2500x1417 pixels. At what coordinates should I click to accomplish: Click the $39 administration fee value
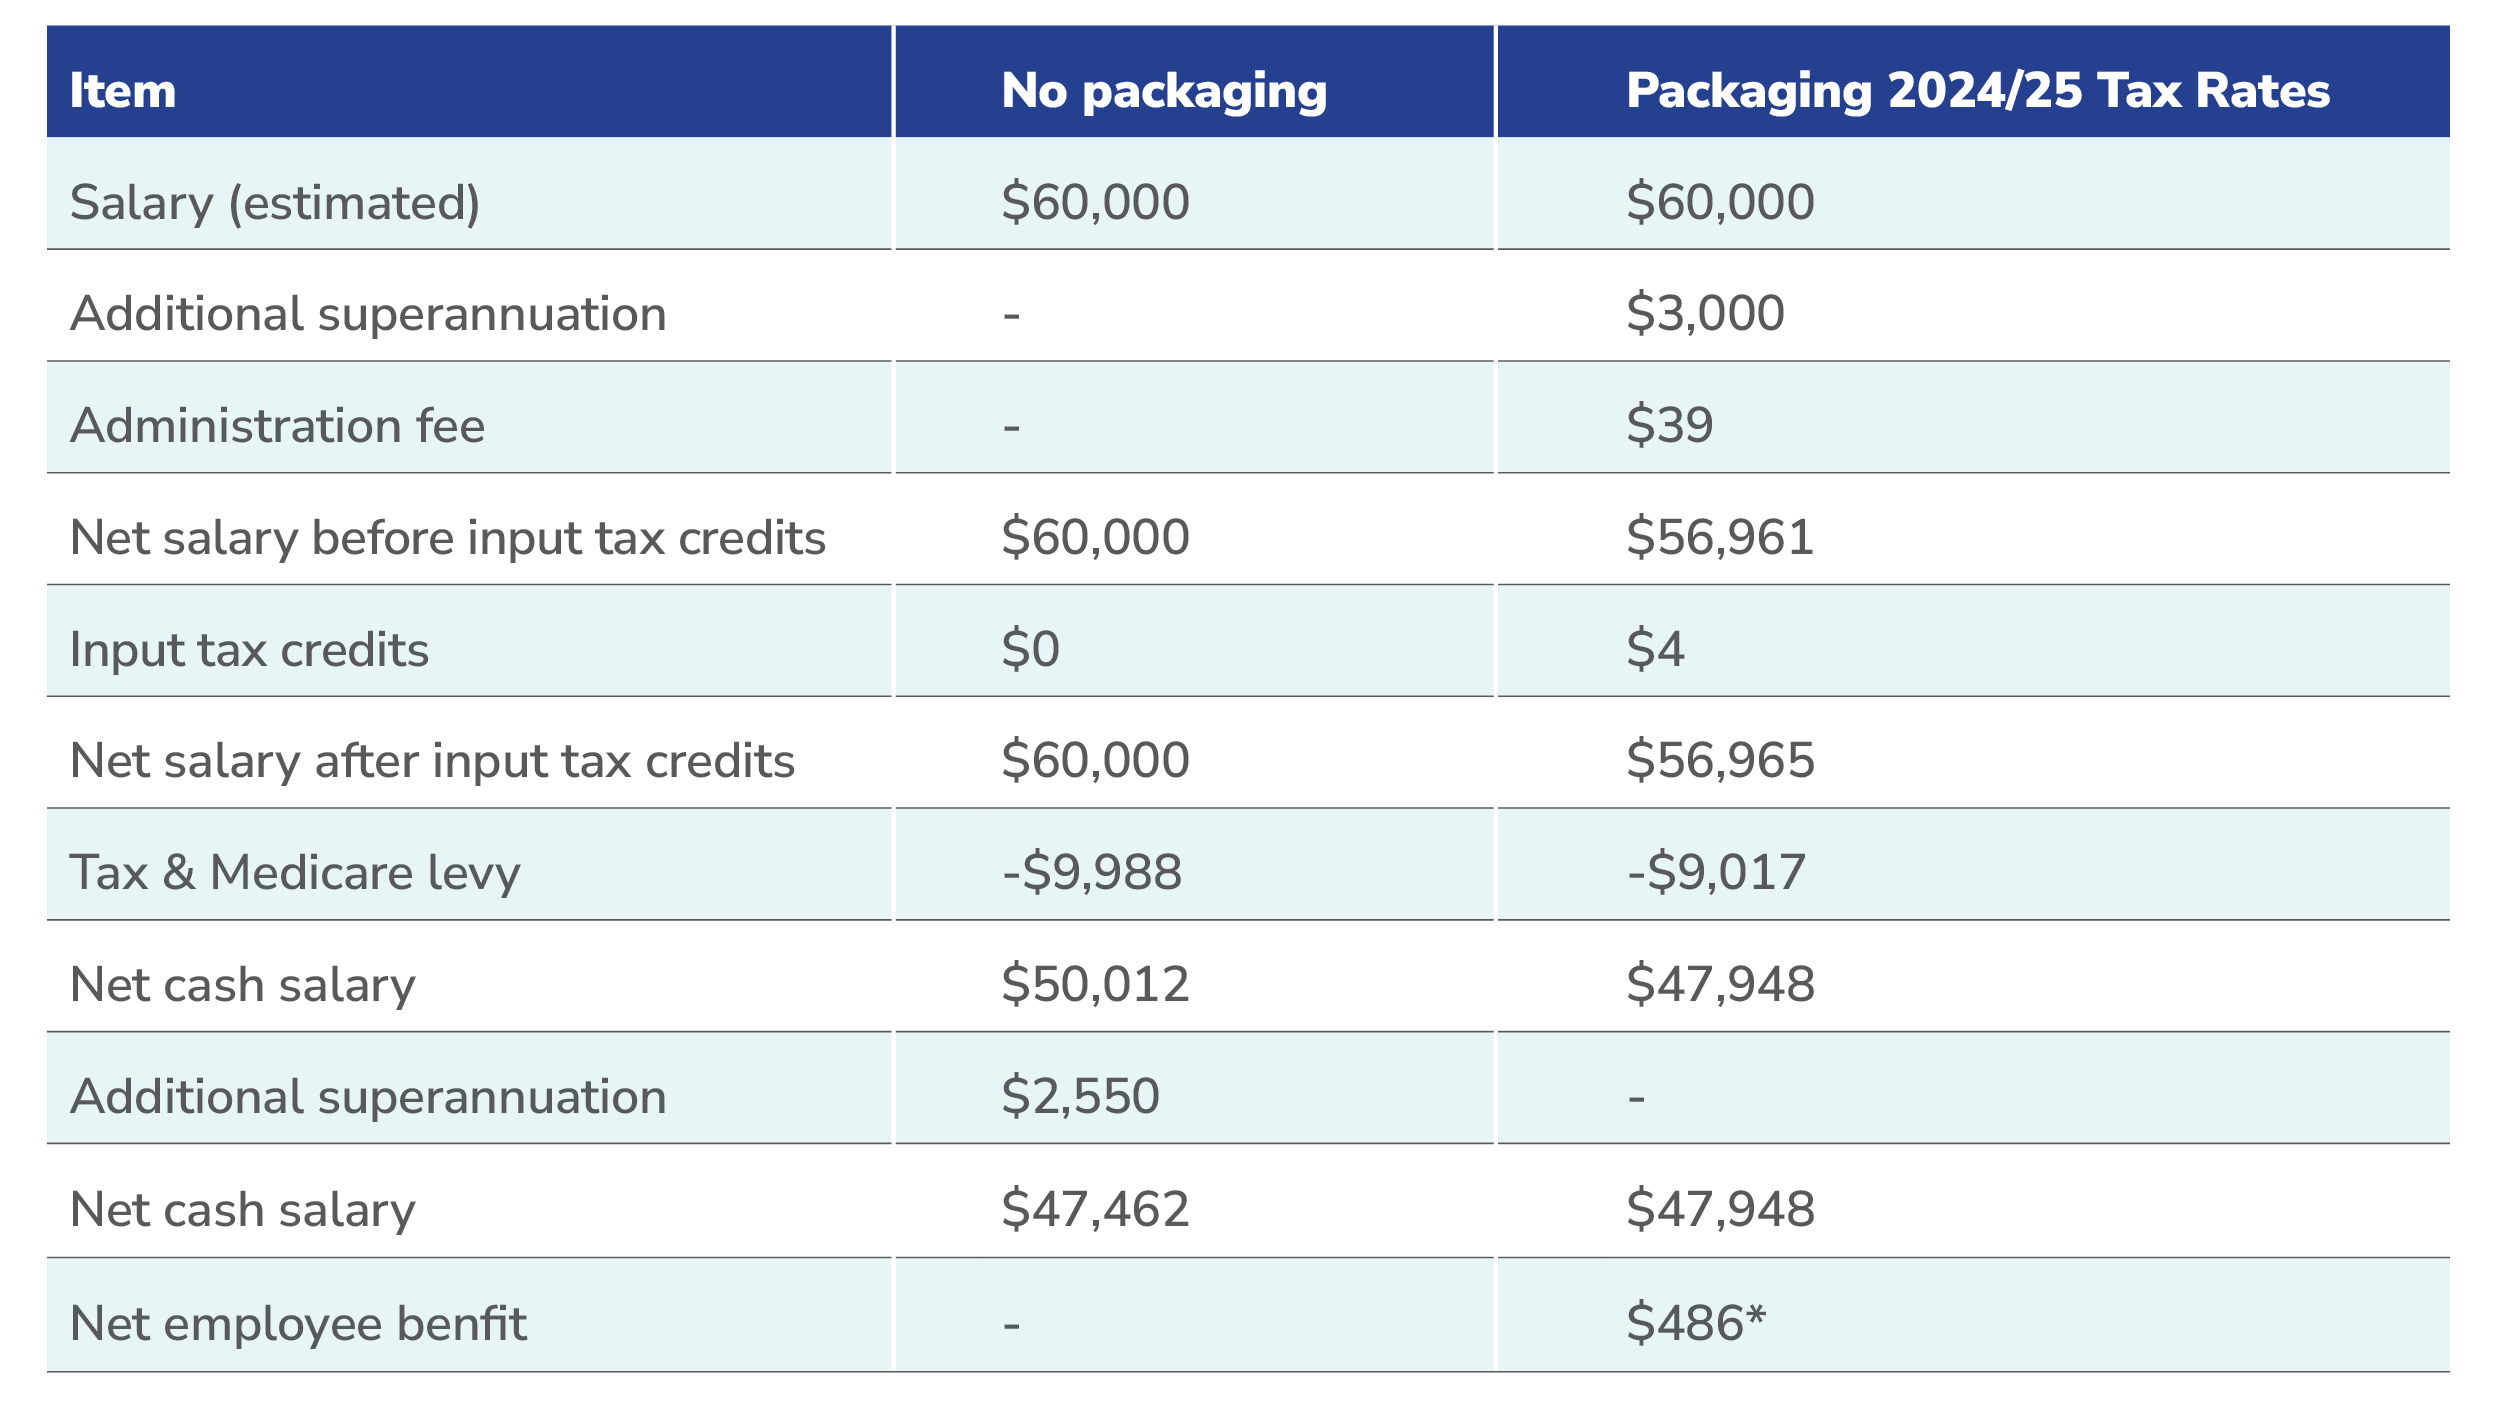click(1669, 425)
